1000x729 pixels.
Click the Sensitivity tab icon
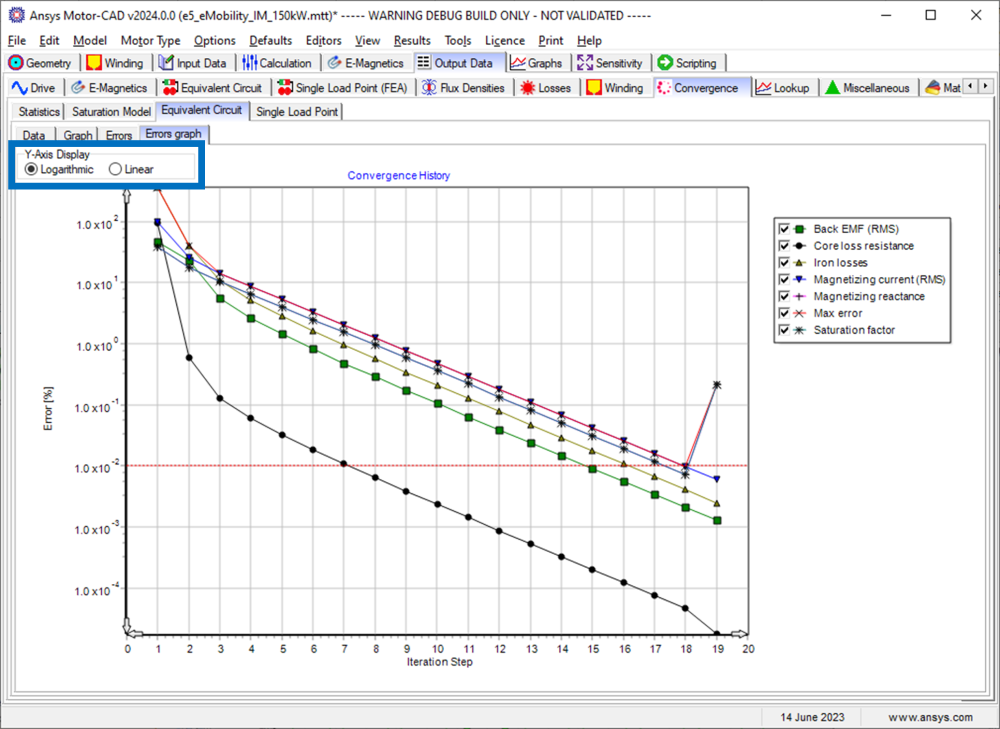[585, 63]
